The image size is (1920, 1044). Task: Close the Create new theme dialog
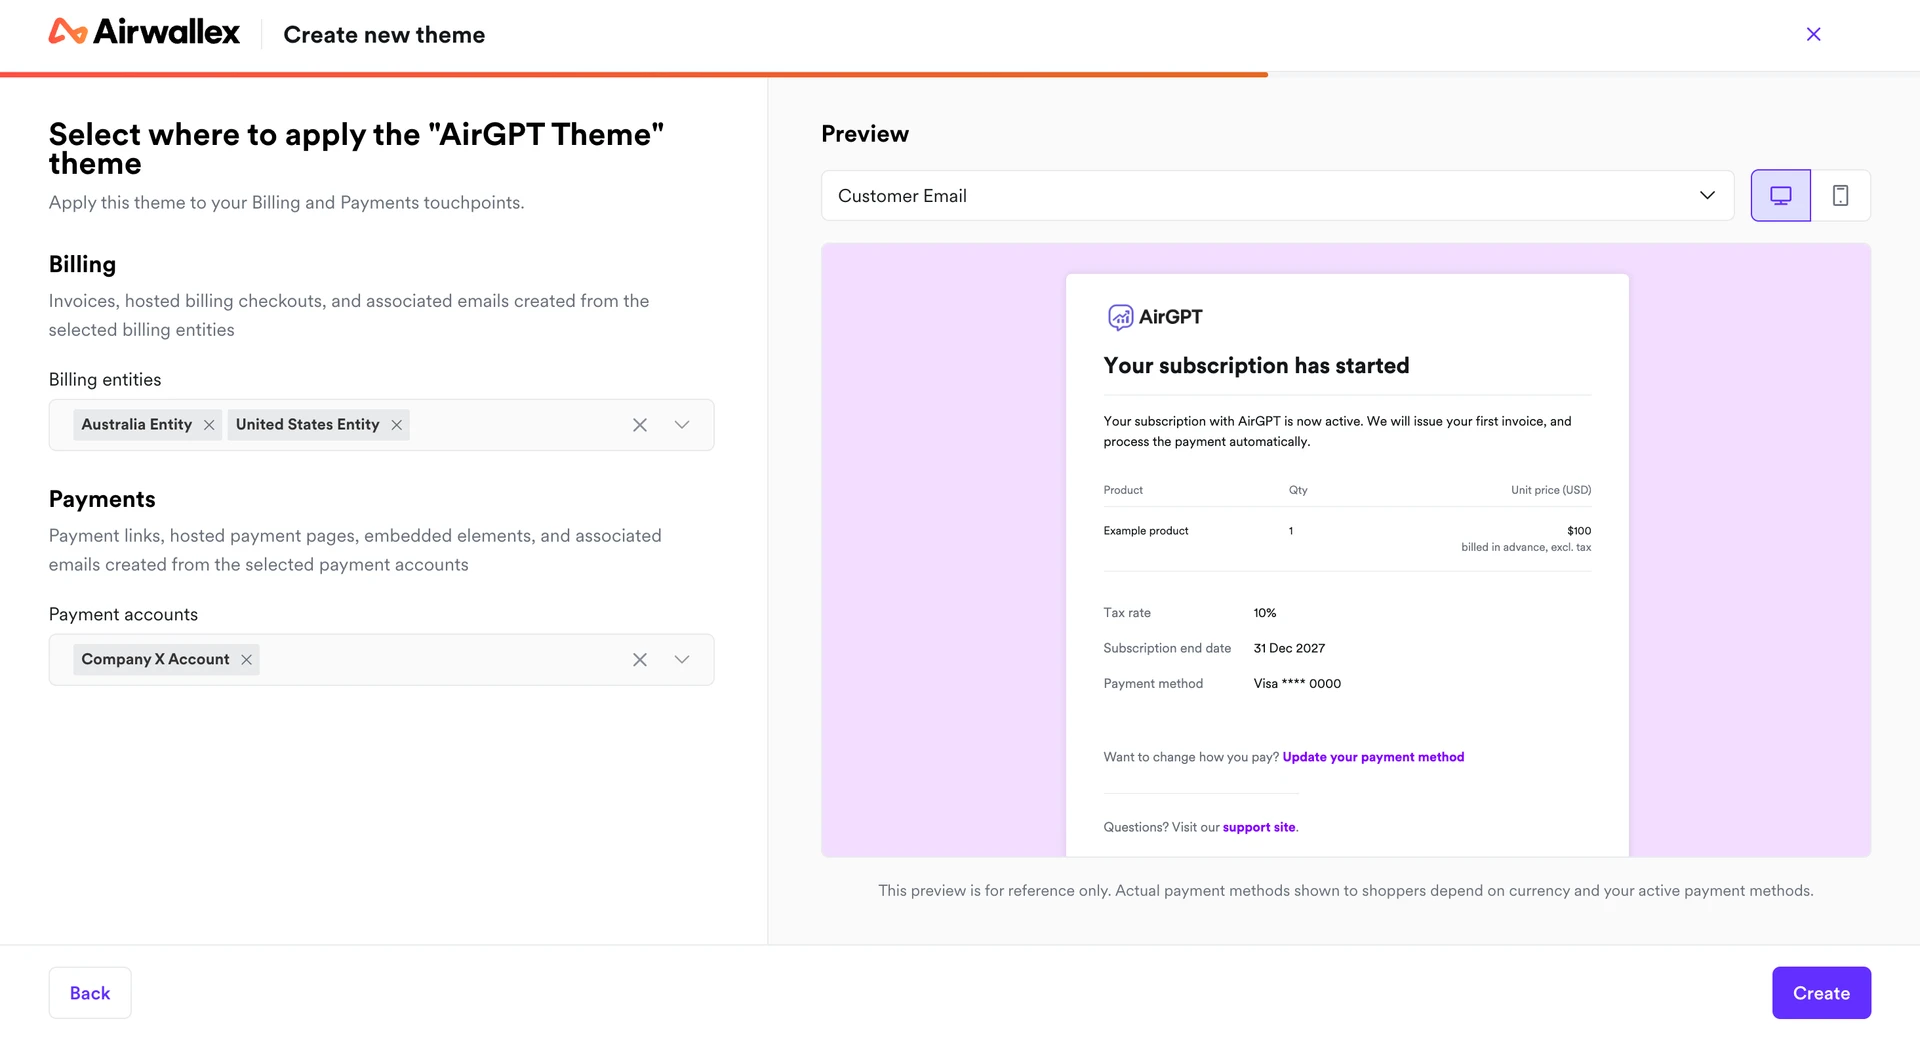pos(1813,34)
